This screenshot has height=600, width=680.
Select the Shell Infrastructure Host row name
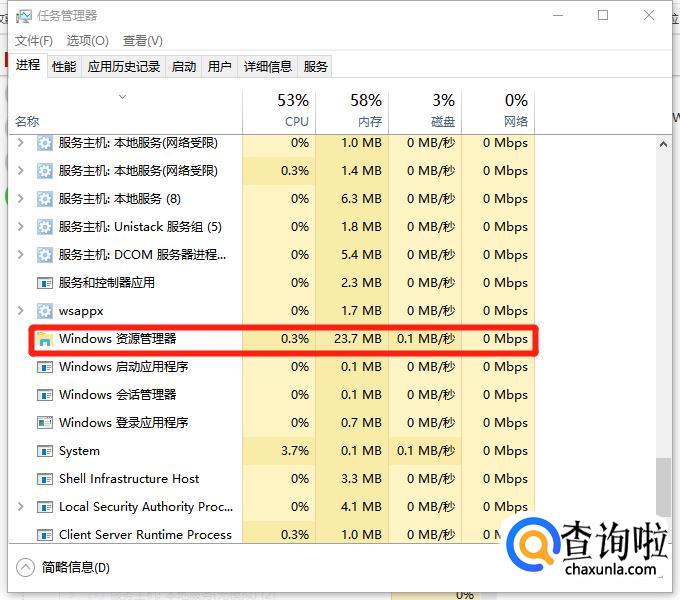(x=129, y=479)
